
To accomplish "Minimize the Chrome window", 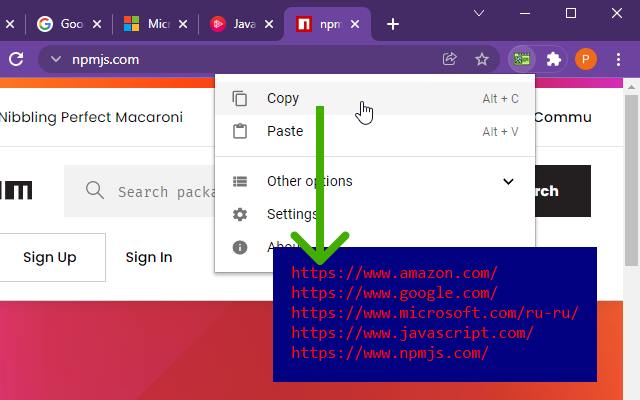I will [x=525, y=13].
